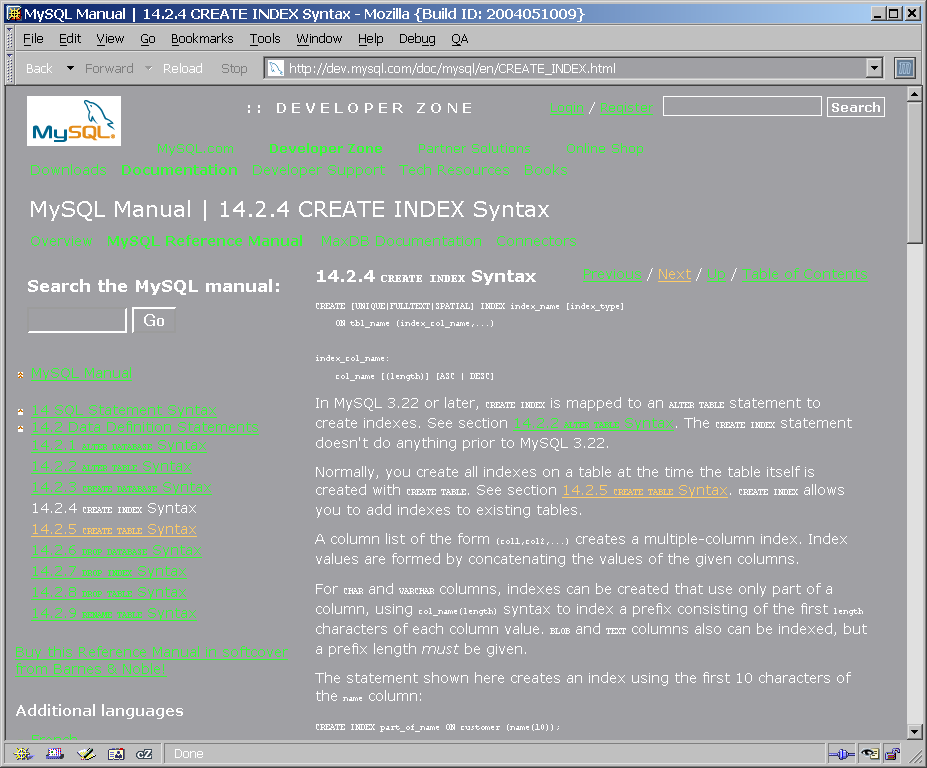Viewport: 927px width, 768px height.
Task: Open Mail component icon in status bar
Action: click(54, 753)
